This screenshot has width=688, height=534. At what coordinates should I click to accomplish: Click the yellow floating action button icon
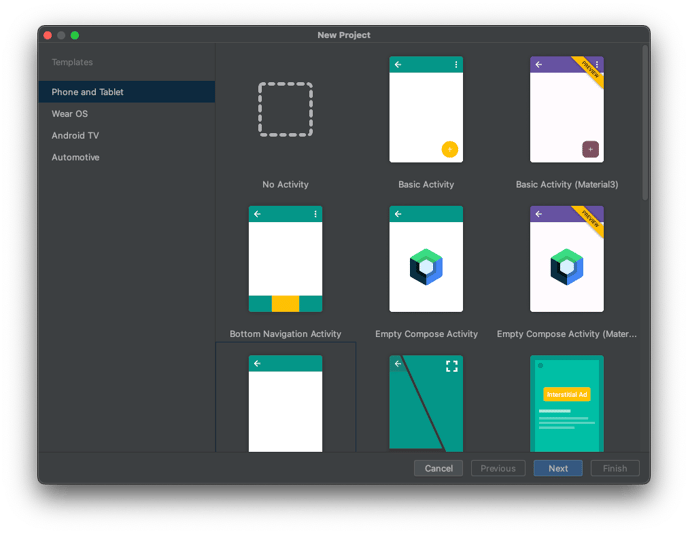pyautogui.click(x=449, y=149)
